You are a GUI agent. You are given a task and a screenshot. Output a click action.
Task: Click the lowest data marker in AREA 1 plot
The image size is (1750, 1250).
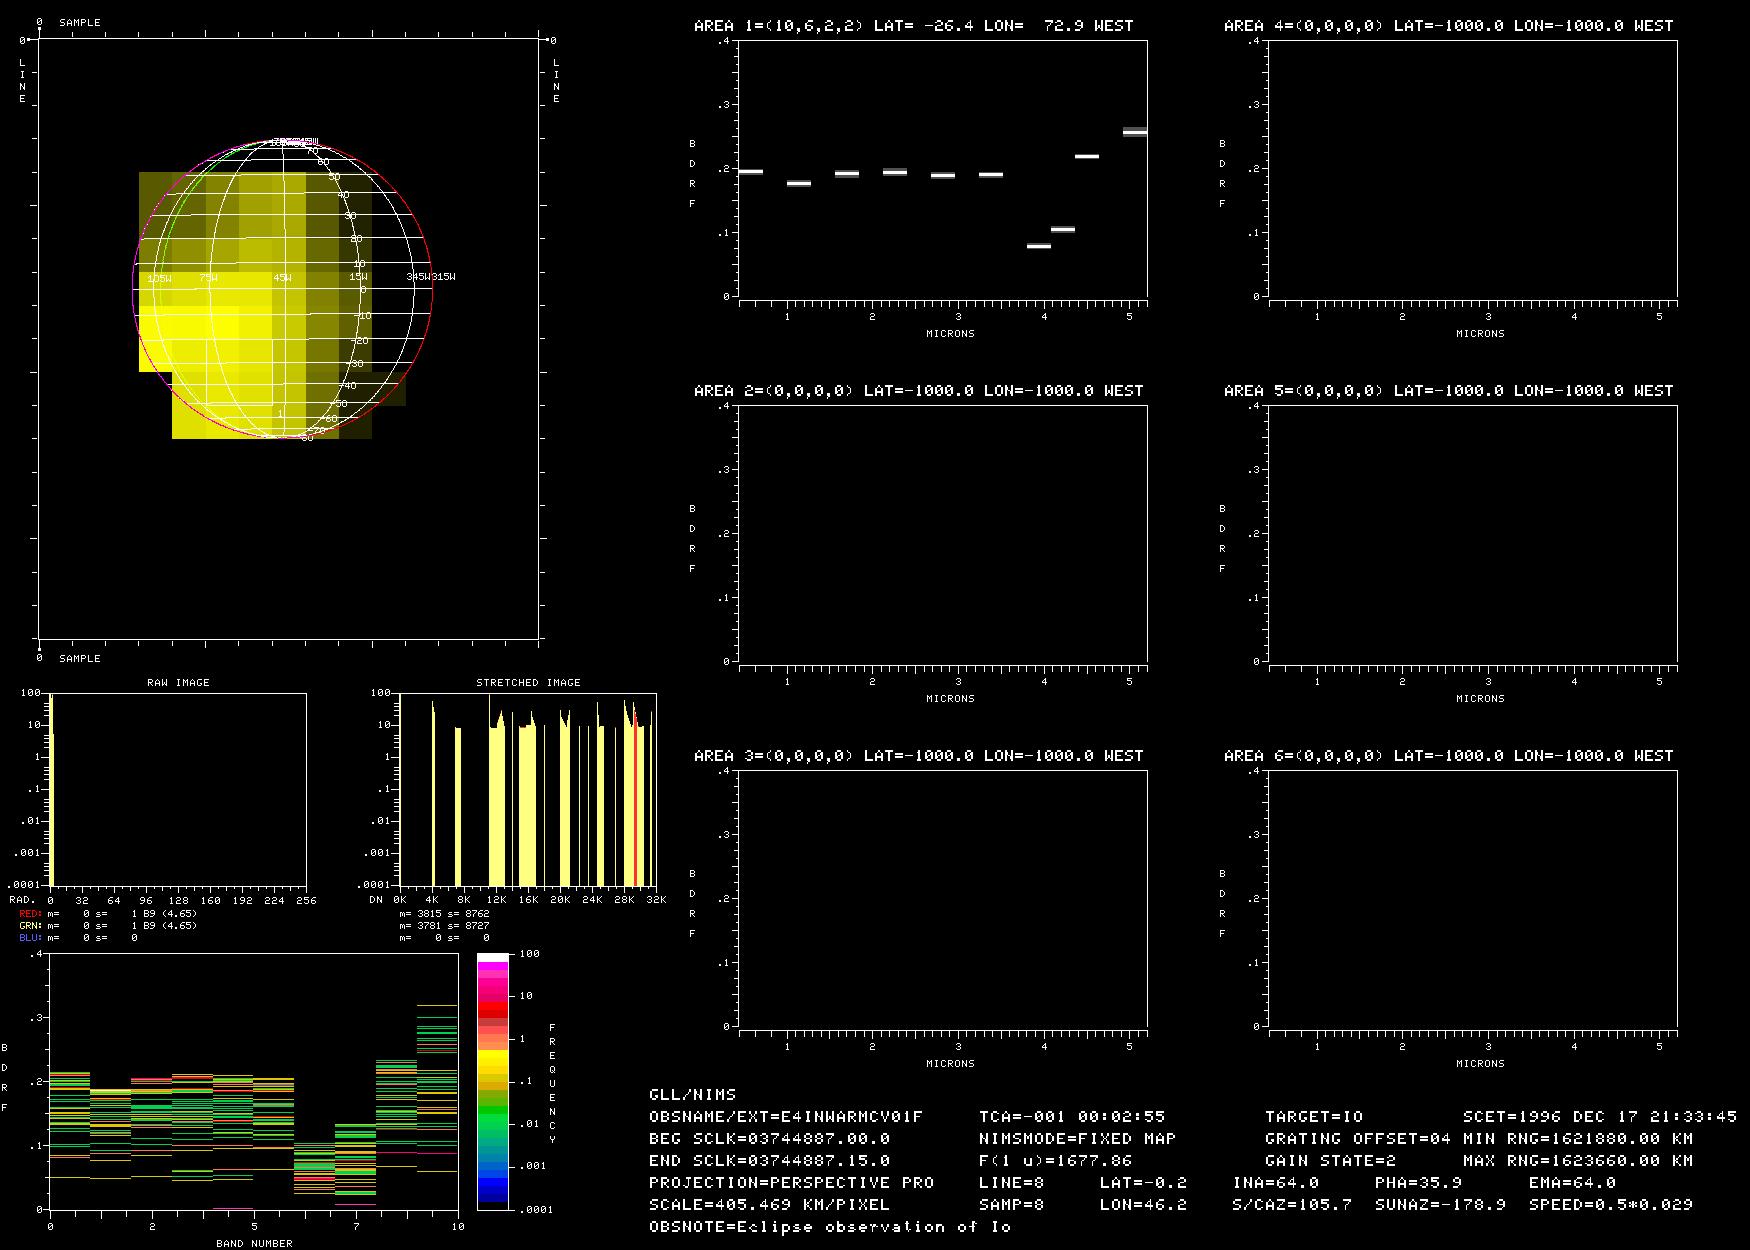coord(1039,246)
